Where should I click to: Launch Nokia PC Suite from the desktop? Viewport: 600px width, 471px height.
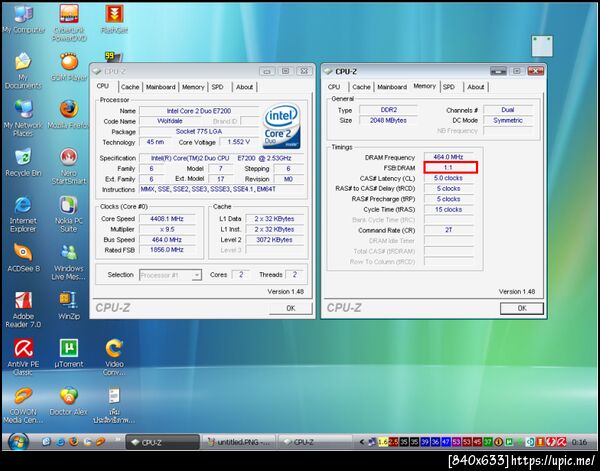69,213
